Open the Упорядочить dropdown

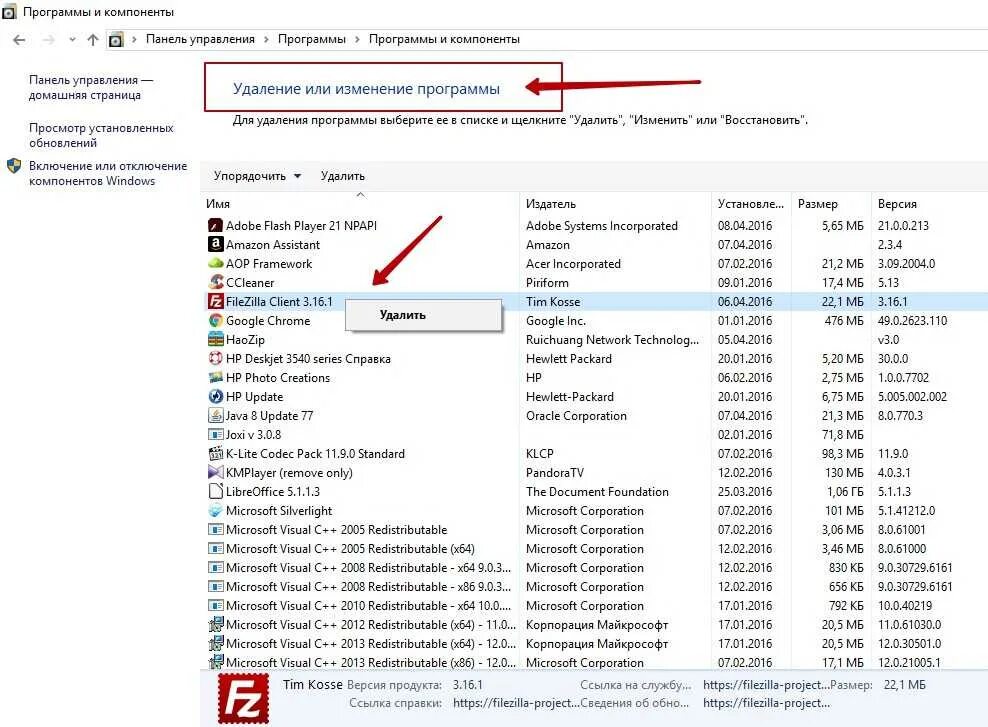[x=257, y=176]
